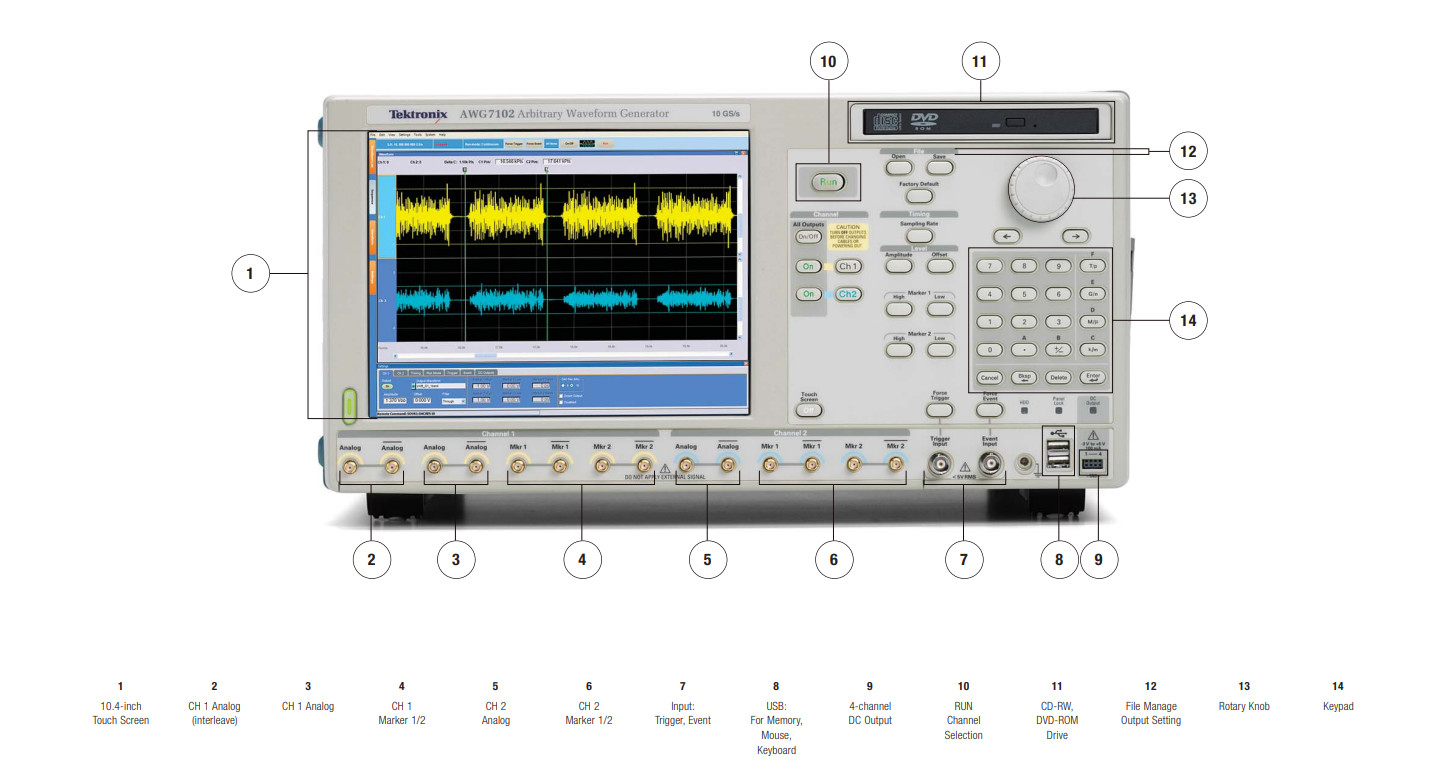Tap the M/µ unit key
This screenshot has width=1445, height=772.
(1092, 322)
